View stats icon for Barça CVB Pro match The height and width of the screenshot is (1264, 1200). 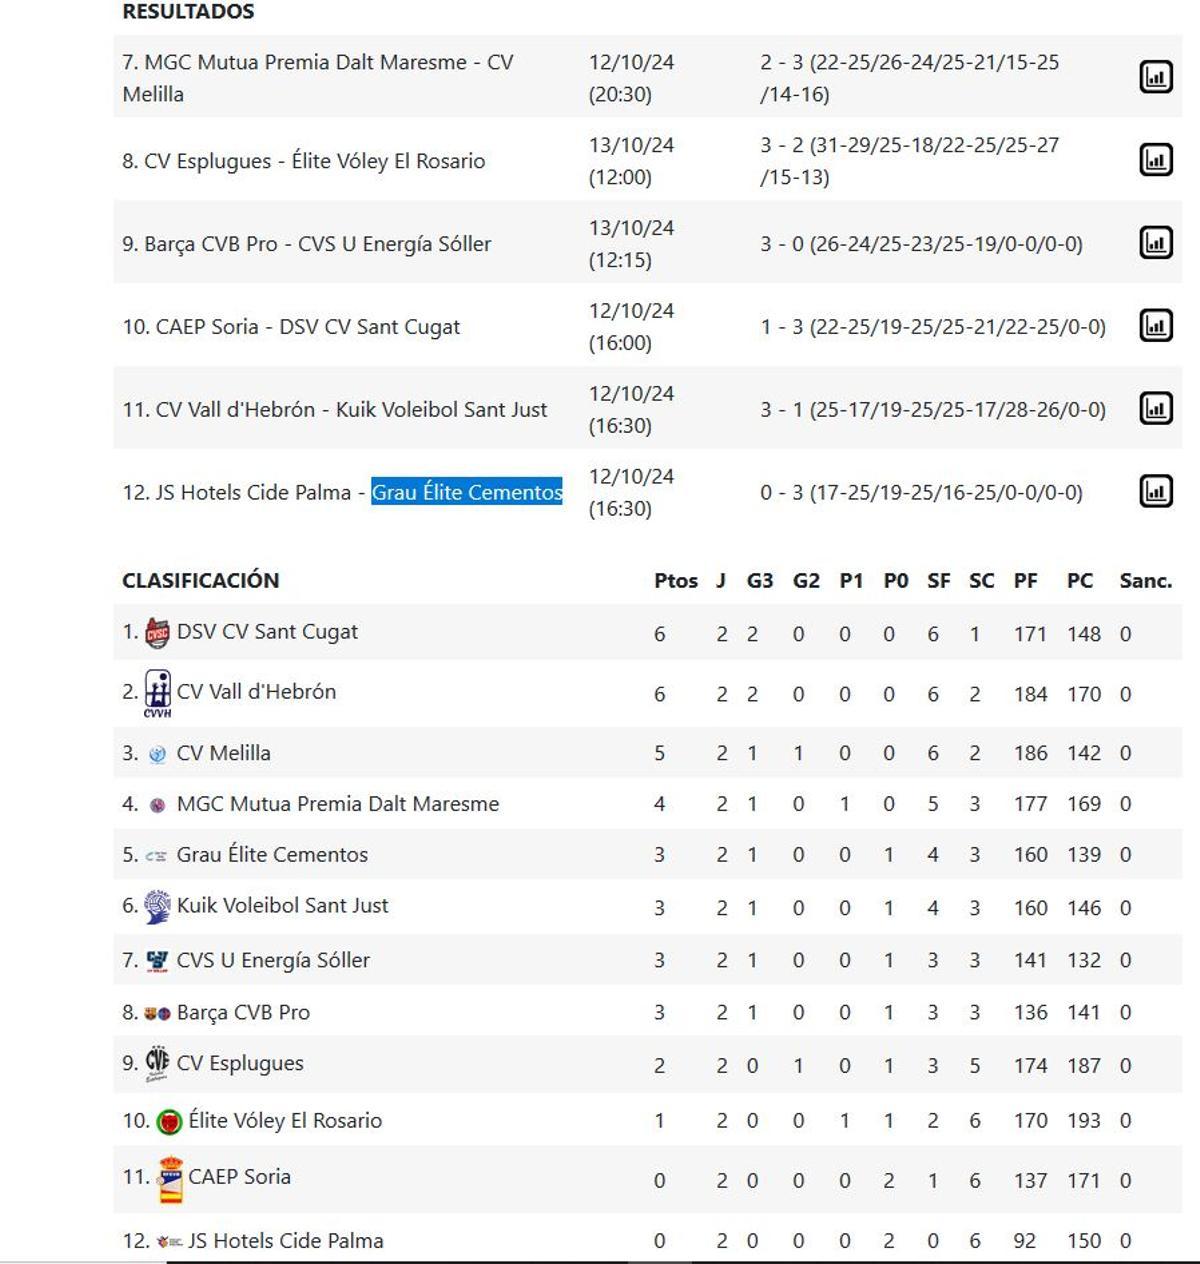(x=1155, y=242)
